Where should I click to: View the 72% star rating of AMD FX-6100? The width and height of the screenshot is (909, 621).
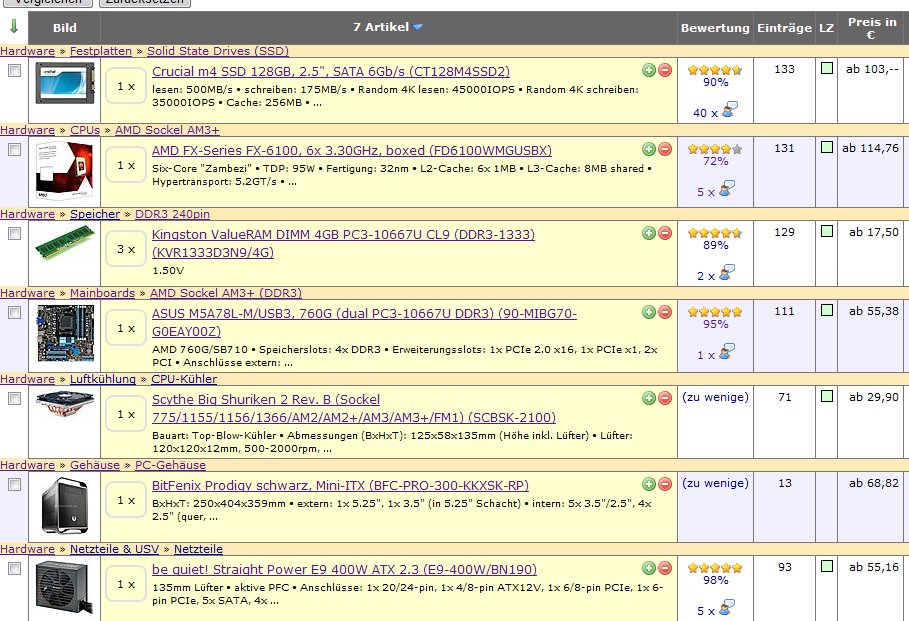point(715,149)
